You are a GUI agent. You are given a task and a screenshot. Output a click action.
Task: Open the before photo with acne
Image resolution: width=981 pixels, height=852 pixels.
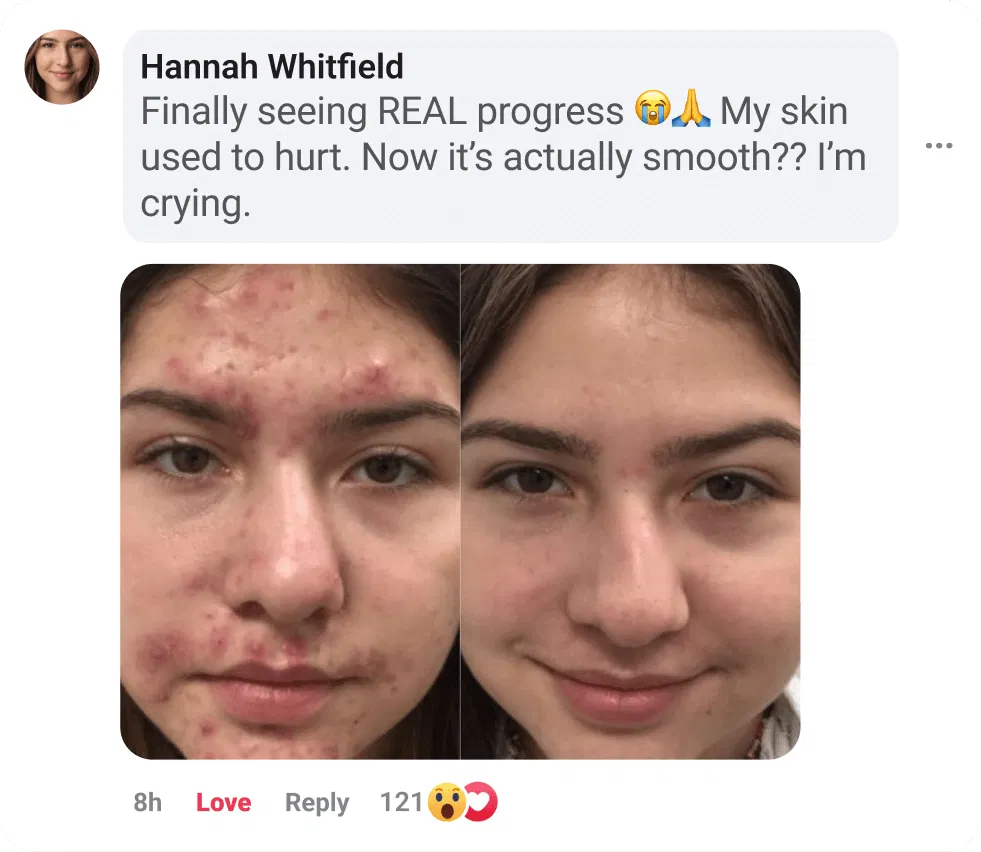[290, 512]
